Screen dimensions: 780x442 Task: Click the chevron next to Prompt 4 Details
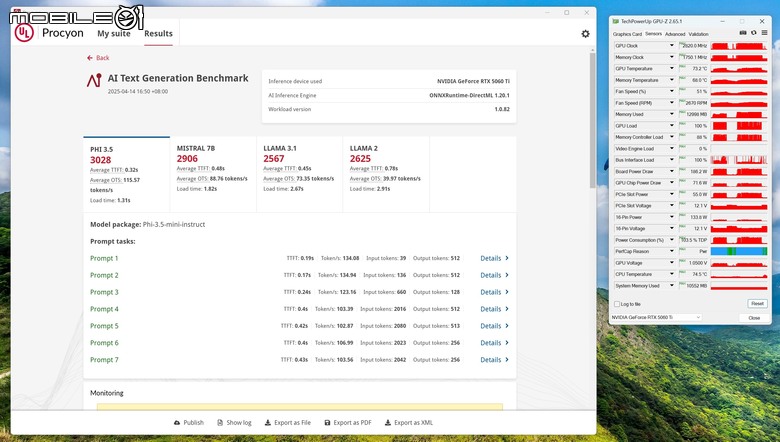[x=507, y=309]
